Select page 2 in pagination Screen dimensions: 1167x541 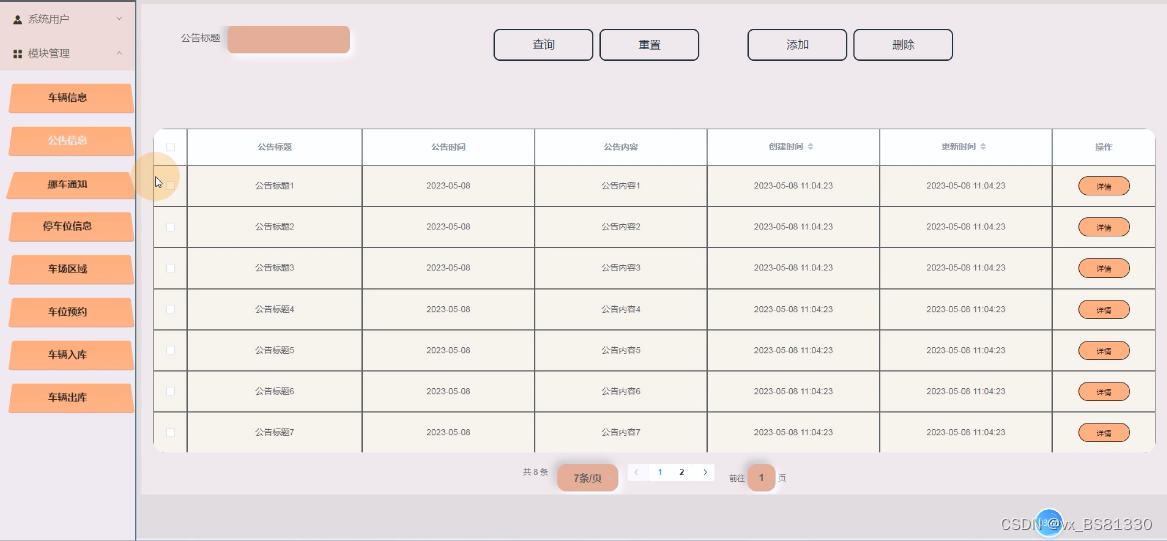pyautogui.click(x=682, y=473)
